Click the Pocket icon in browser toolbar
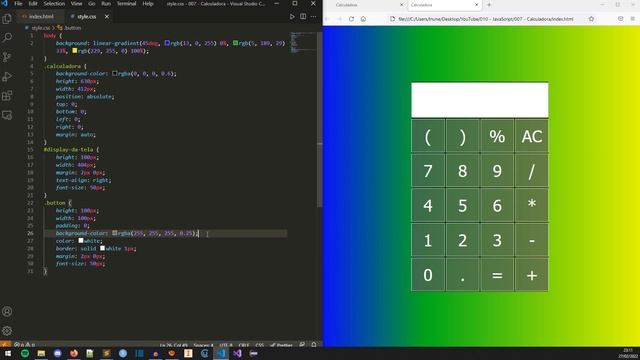This screenshot has width=640, height=360. coord(620,19)
